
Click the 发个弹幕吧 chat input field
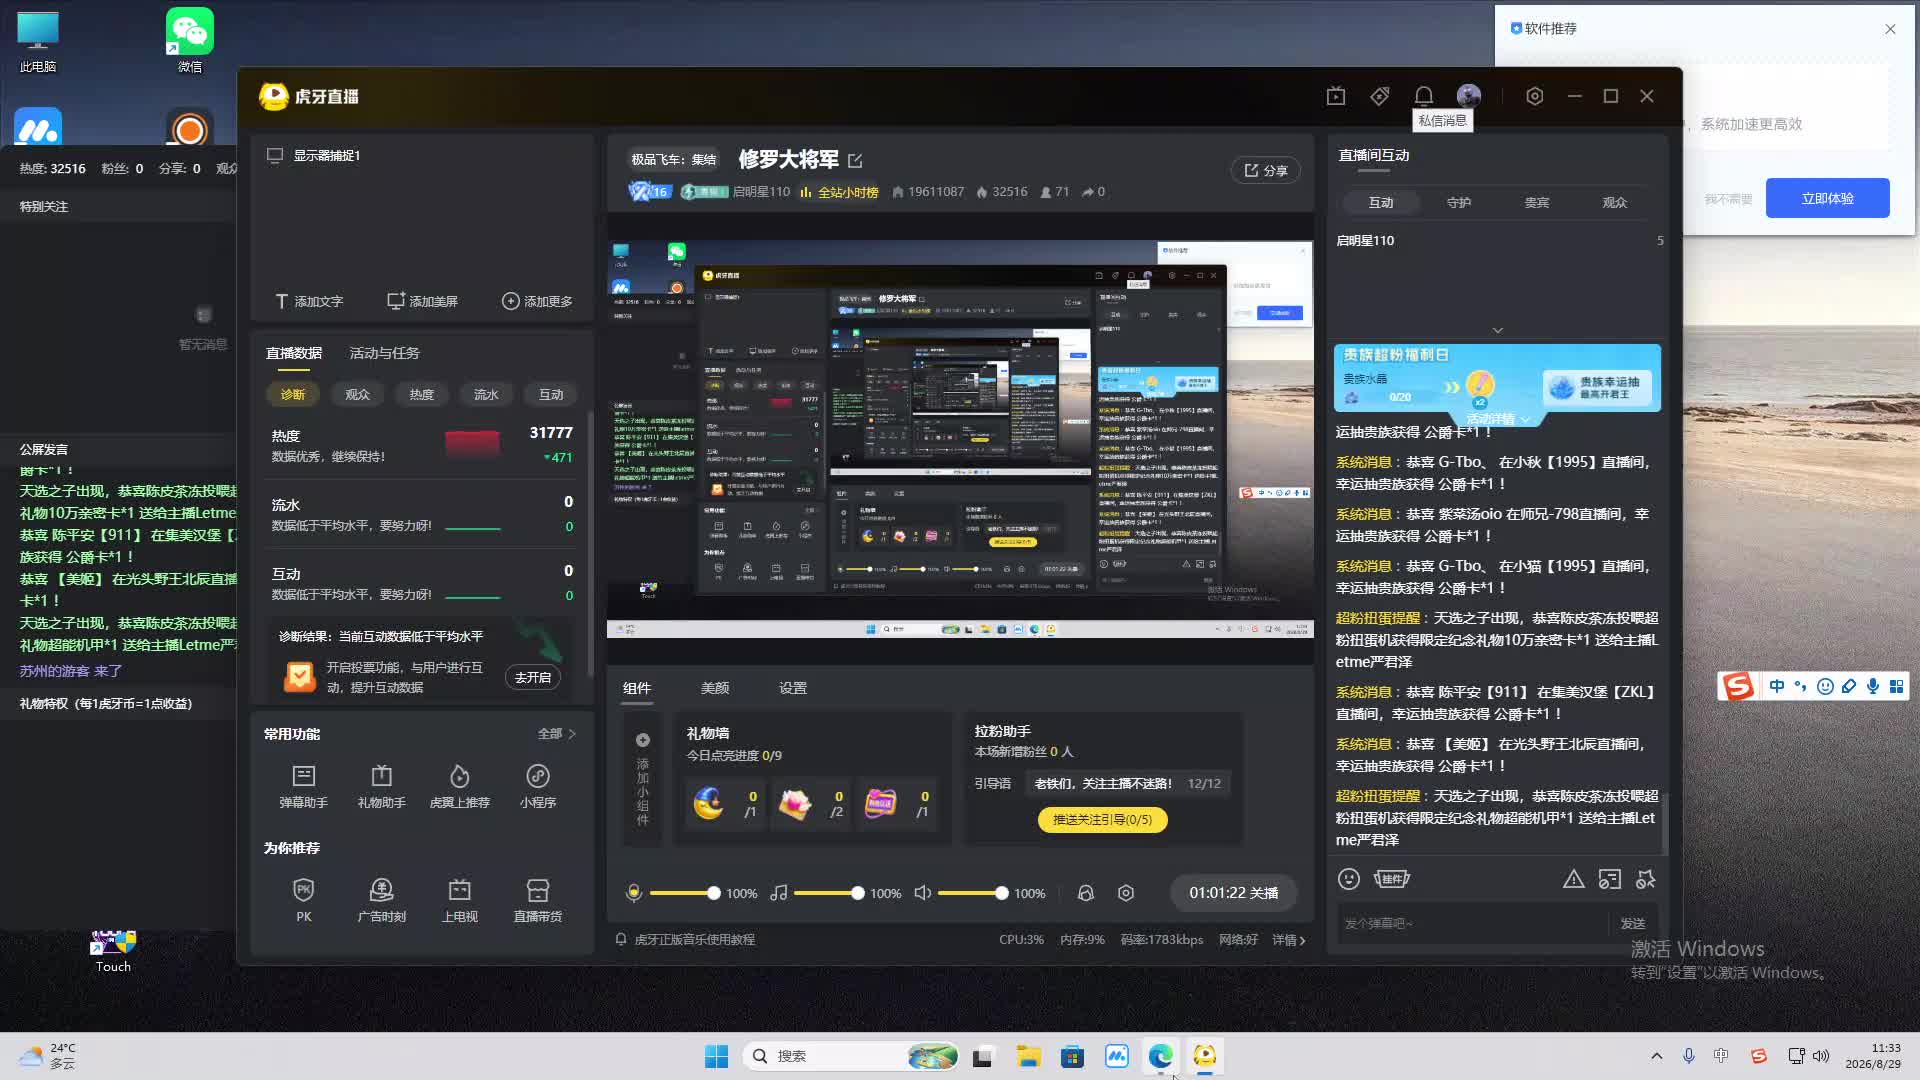coord(1472,924)
